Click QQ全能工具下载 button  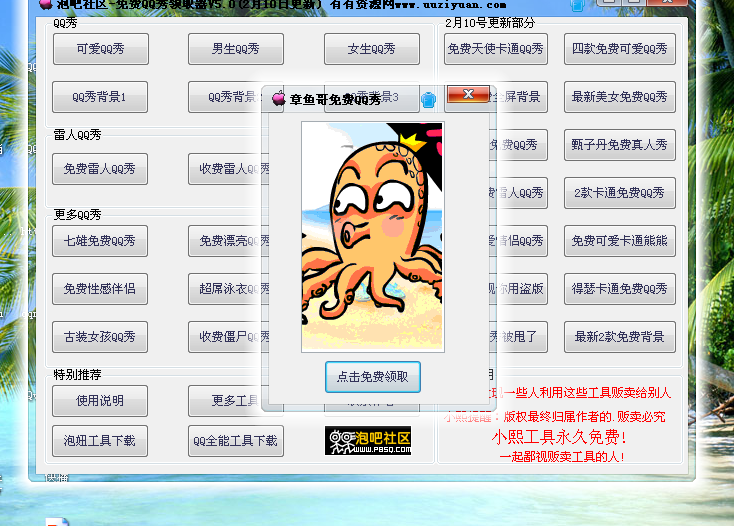pyautogui.click(x=236, y=441)
